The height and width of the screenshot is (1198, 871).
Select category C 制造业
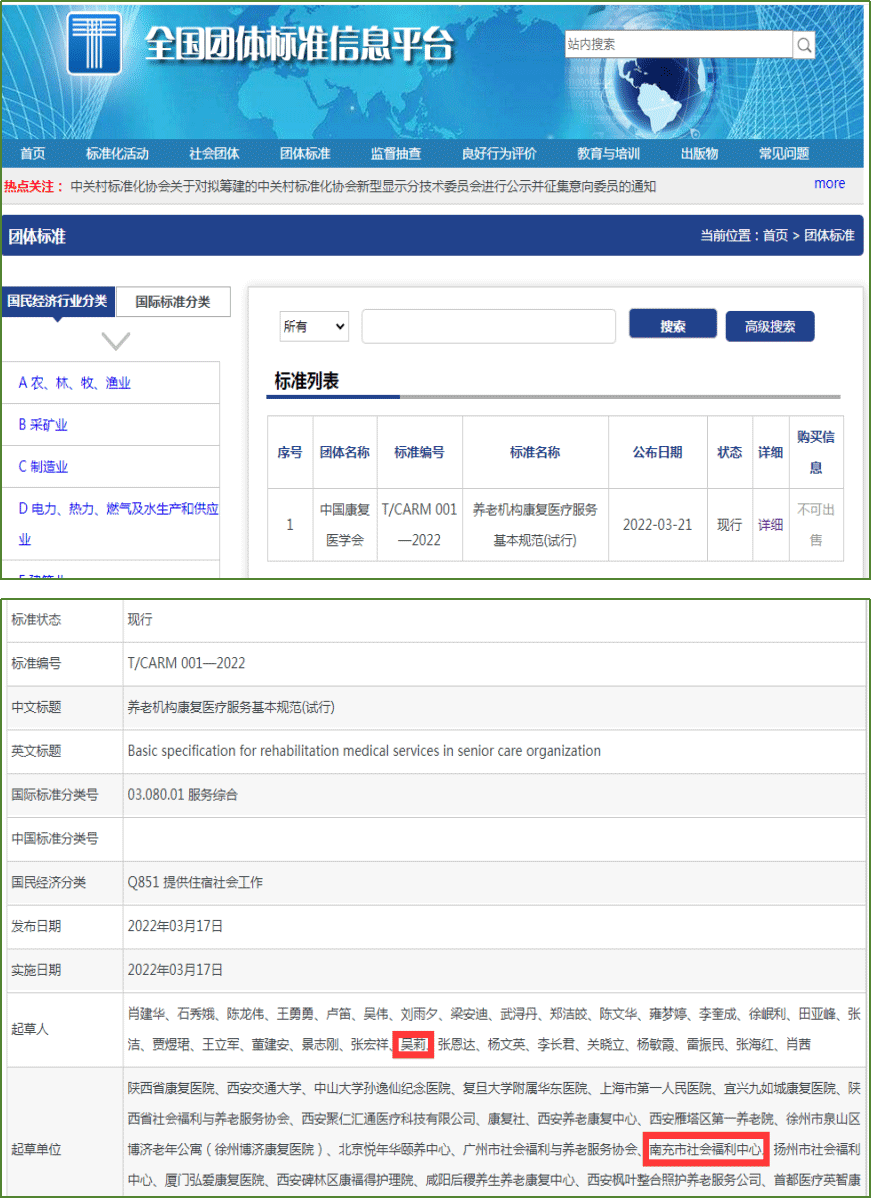(43, 467)
